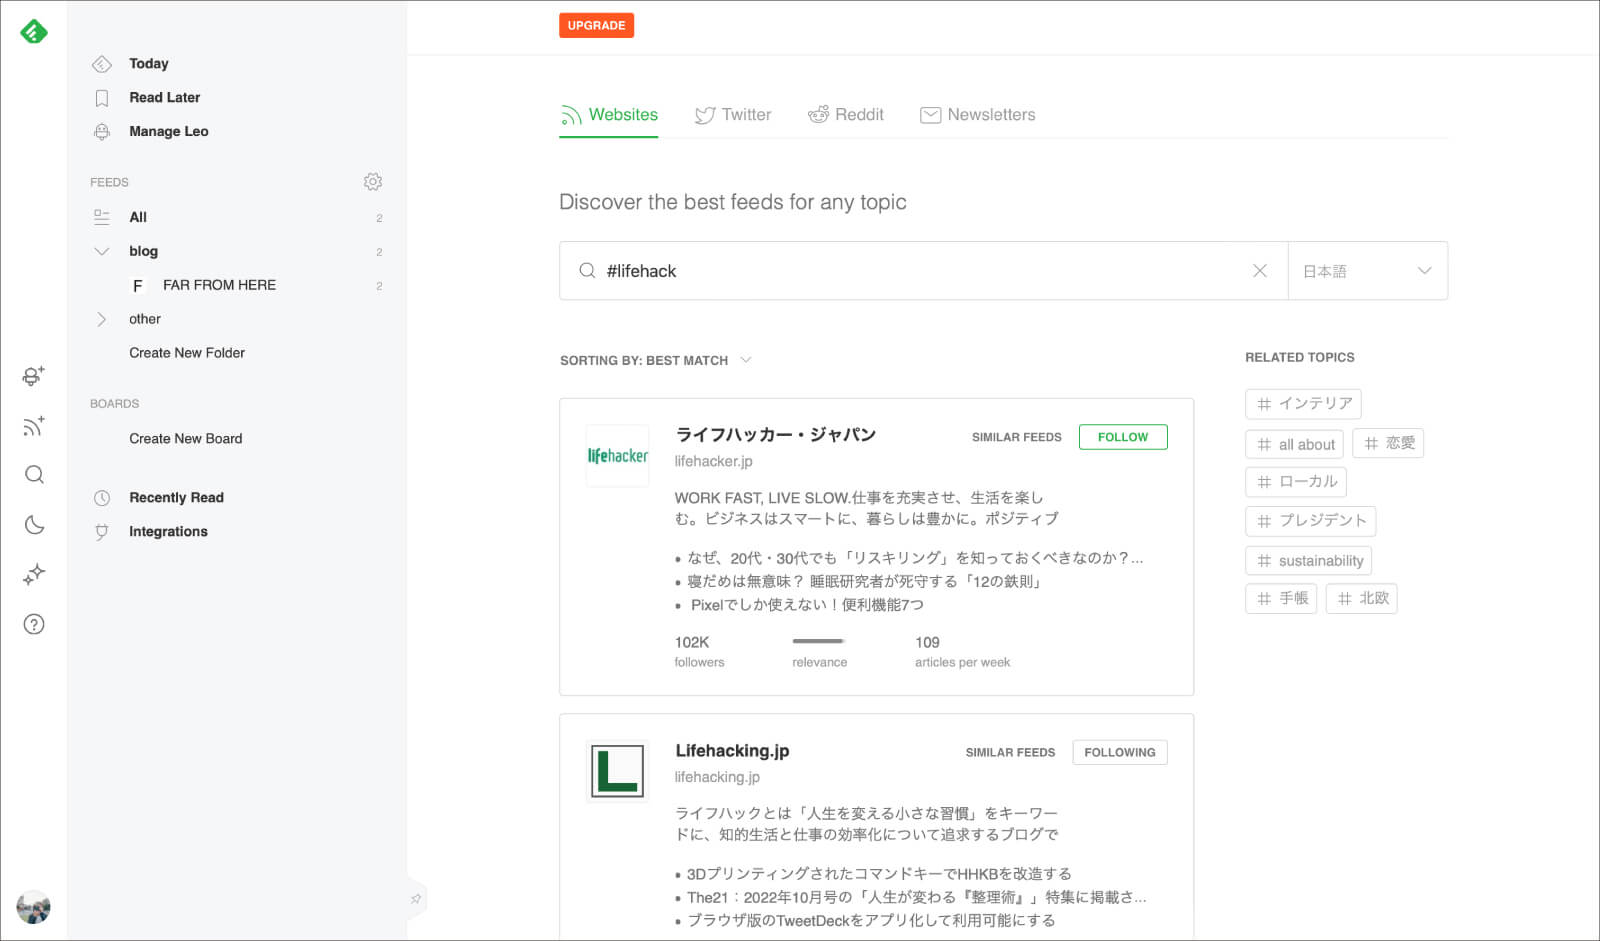Open feeds settings gear icon

point(373,182)
